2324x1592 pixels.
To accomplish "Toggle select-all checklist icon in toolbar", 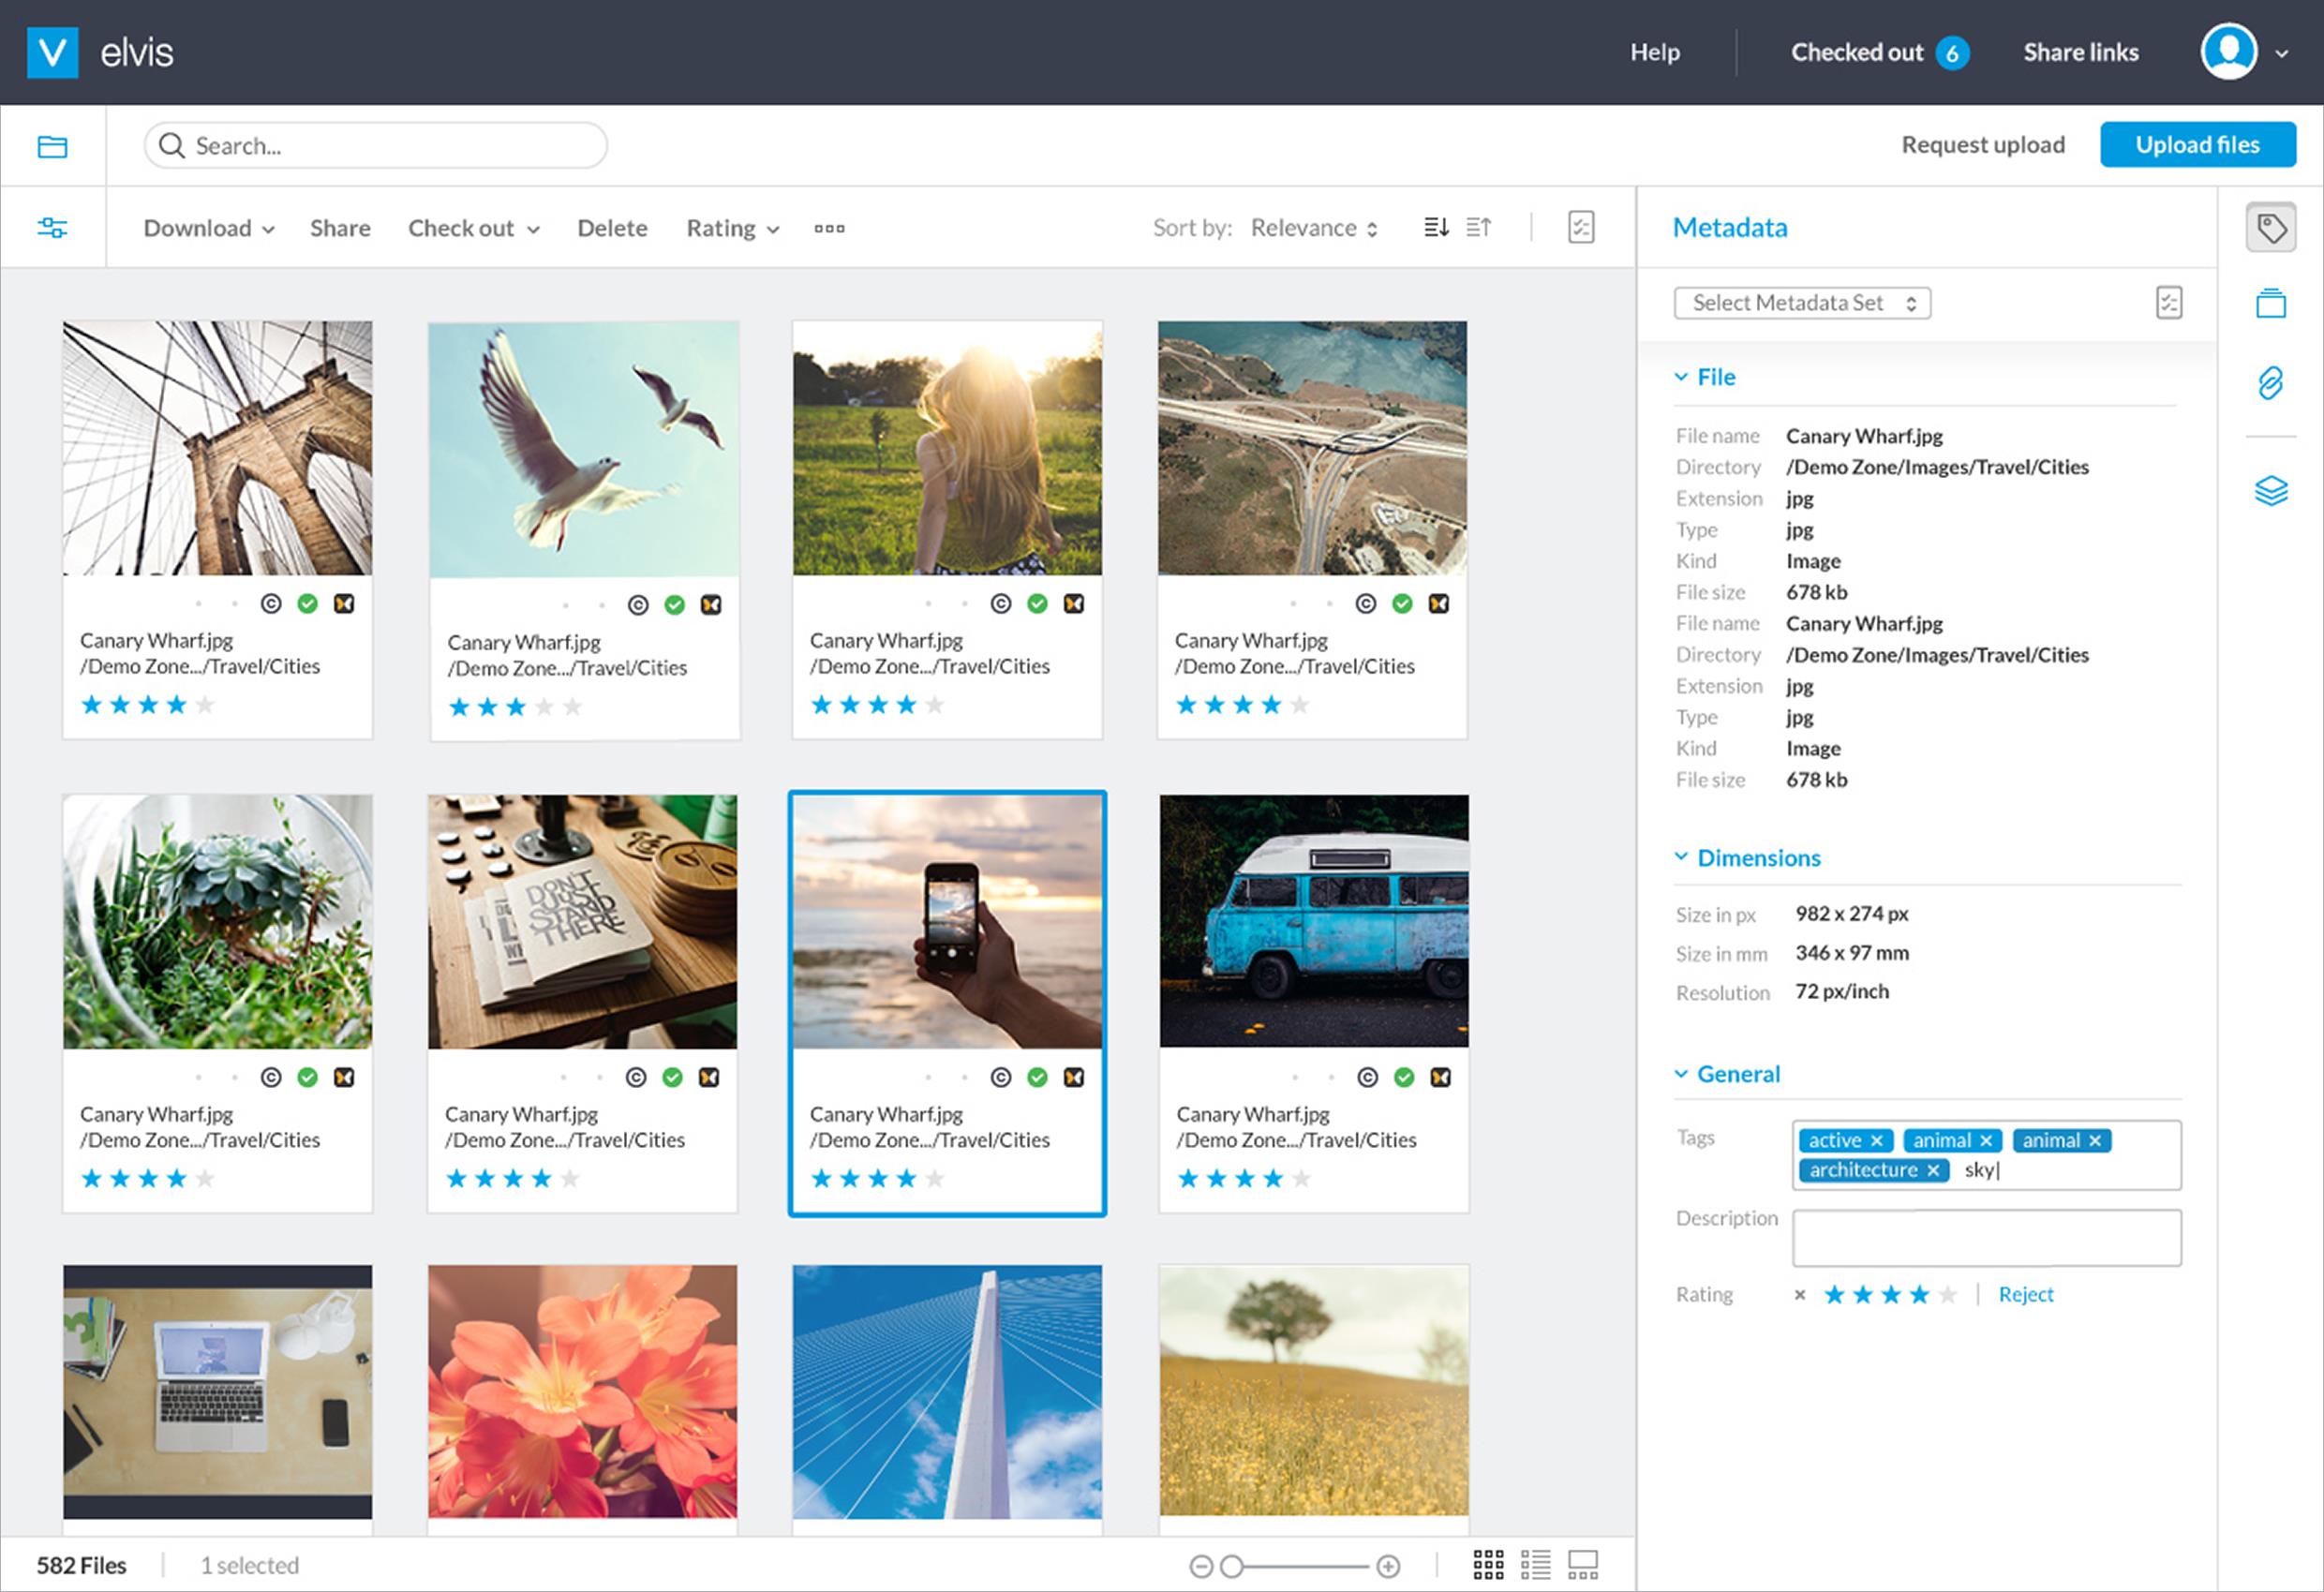I will point(1581,228).
